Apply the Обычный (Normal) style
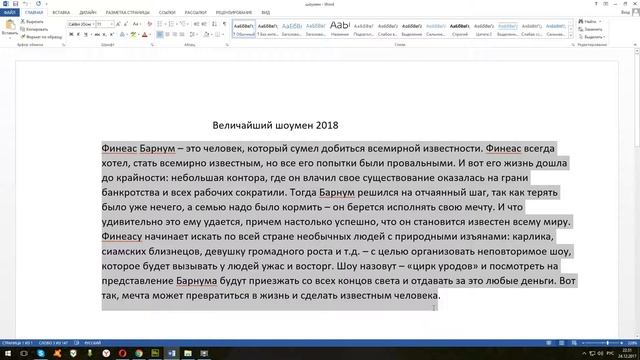Image resolution: width=640 pixels, height=360 pixels. point(244,29)
